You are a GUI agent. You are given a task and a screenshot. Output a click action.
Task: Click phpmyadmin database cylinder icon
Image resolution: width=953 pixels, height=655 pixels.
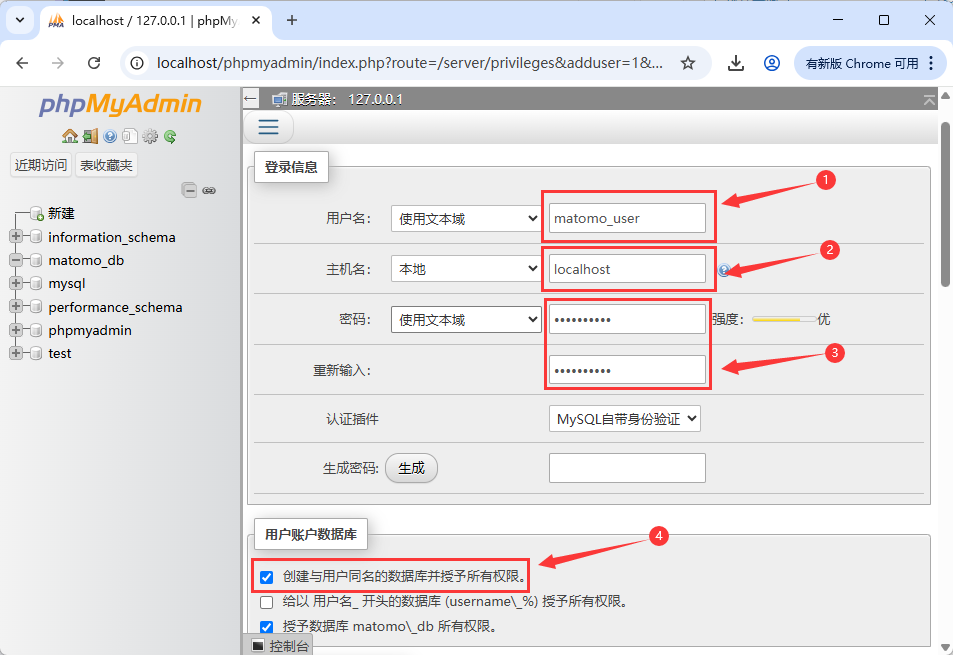pos(36,330)
